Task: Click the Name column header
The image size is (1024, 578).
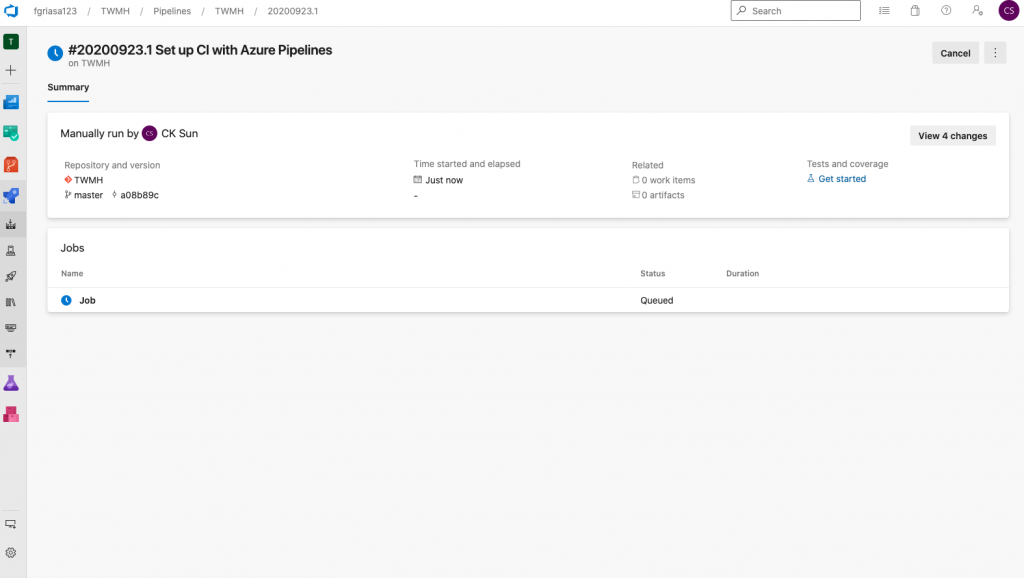Action: pos(72,274)
